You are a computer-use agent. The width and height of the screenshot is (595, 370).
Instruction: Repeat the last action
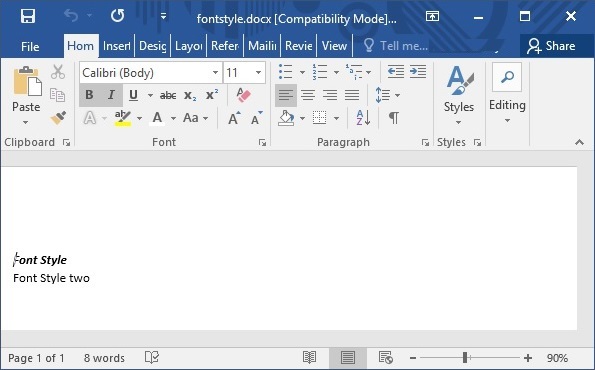(118, 16)
